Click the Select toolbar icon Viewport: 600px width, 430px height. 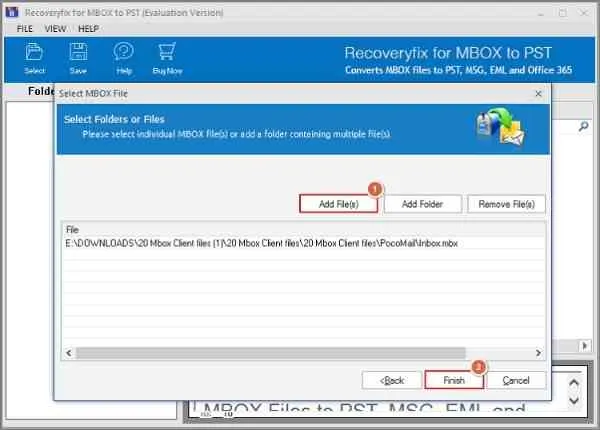click(x=34, y=59)
